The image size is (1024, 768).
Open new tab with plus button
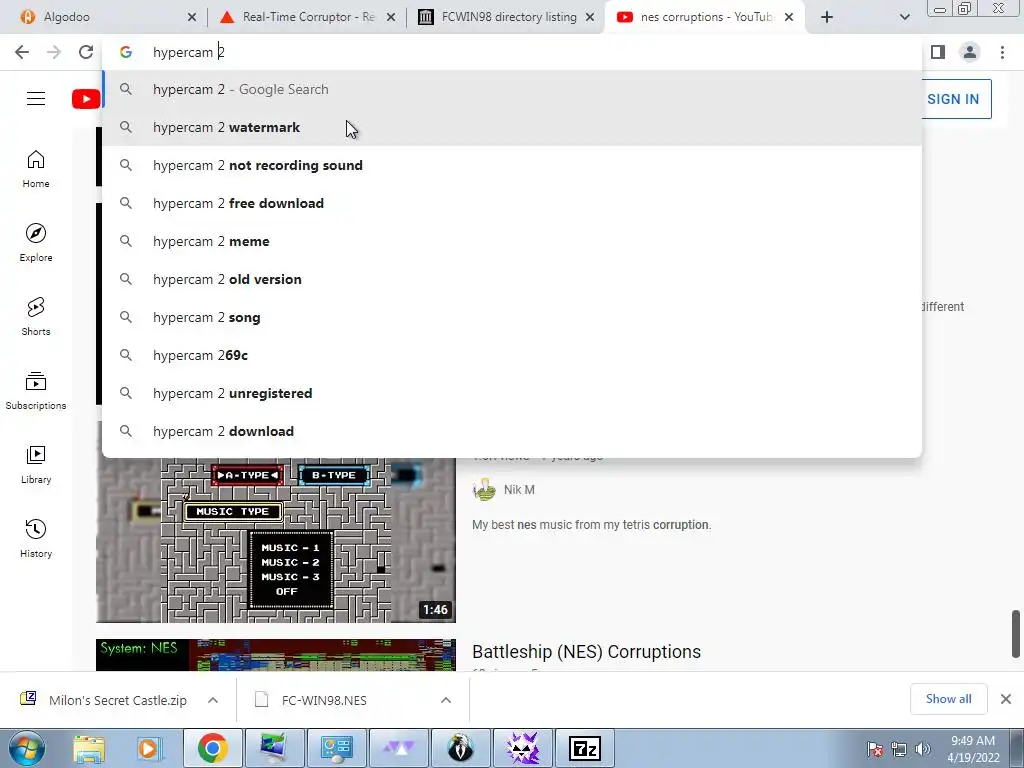click(x=827, y=17)
